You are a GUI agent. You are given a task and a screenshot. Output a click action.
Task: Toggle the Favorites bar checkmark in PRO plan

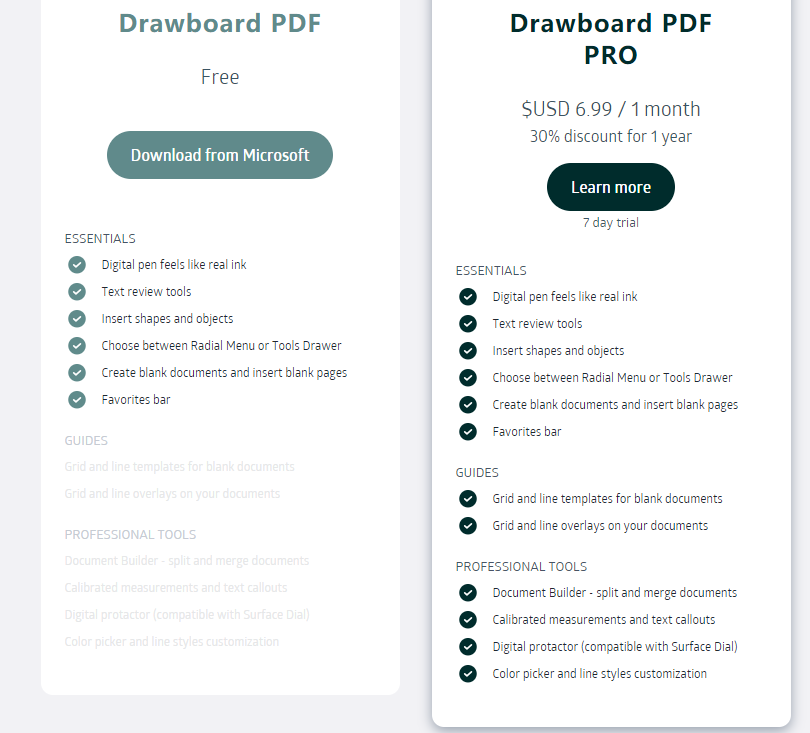[468, 432]
